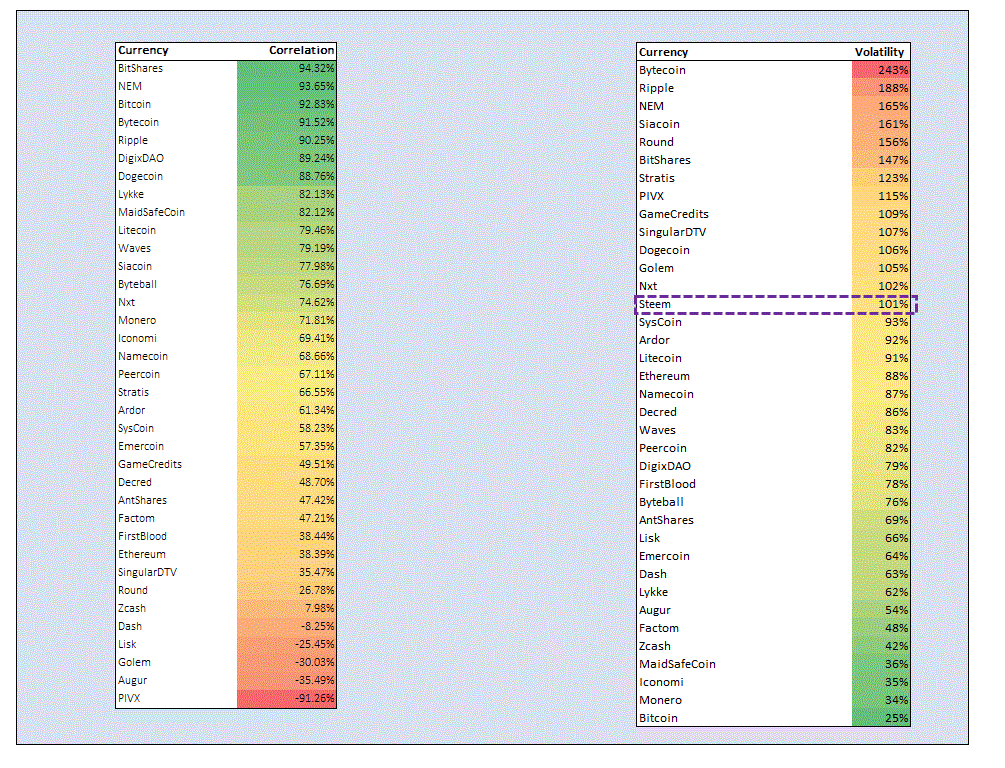Viewport: 1005px width, 768px height.
Task: Select Decred in the volatility table
Action: pos(658,412)
